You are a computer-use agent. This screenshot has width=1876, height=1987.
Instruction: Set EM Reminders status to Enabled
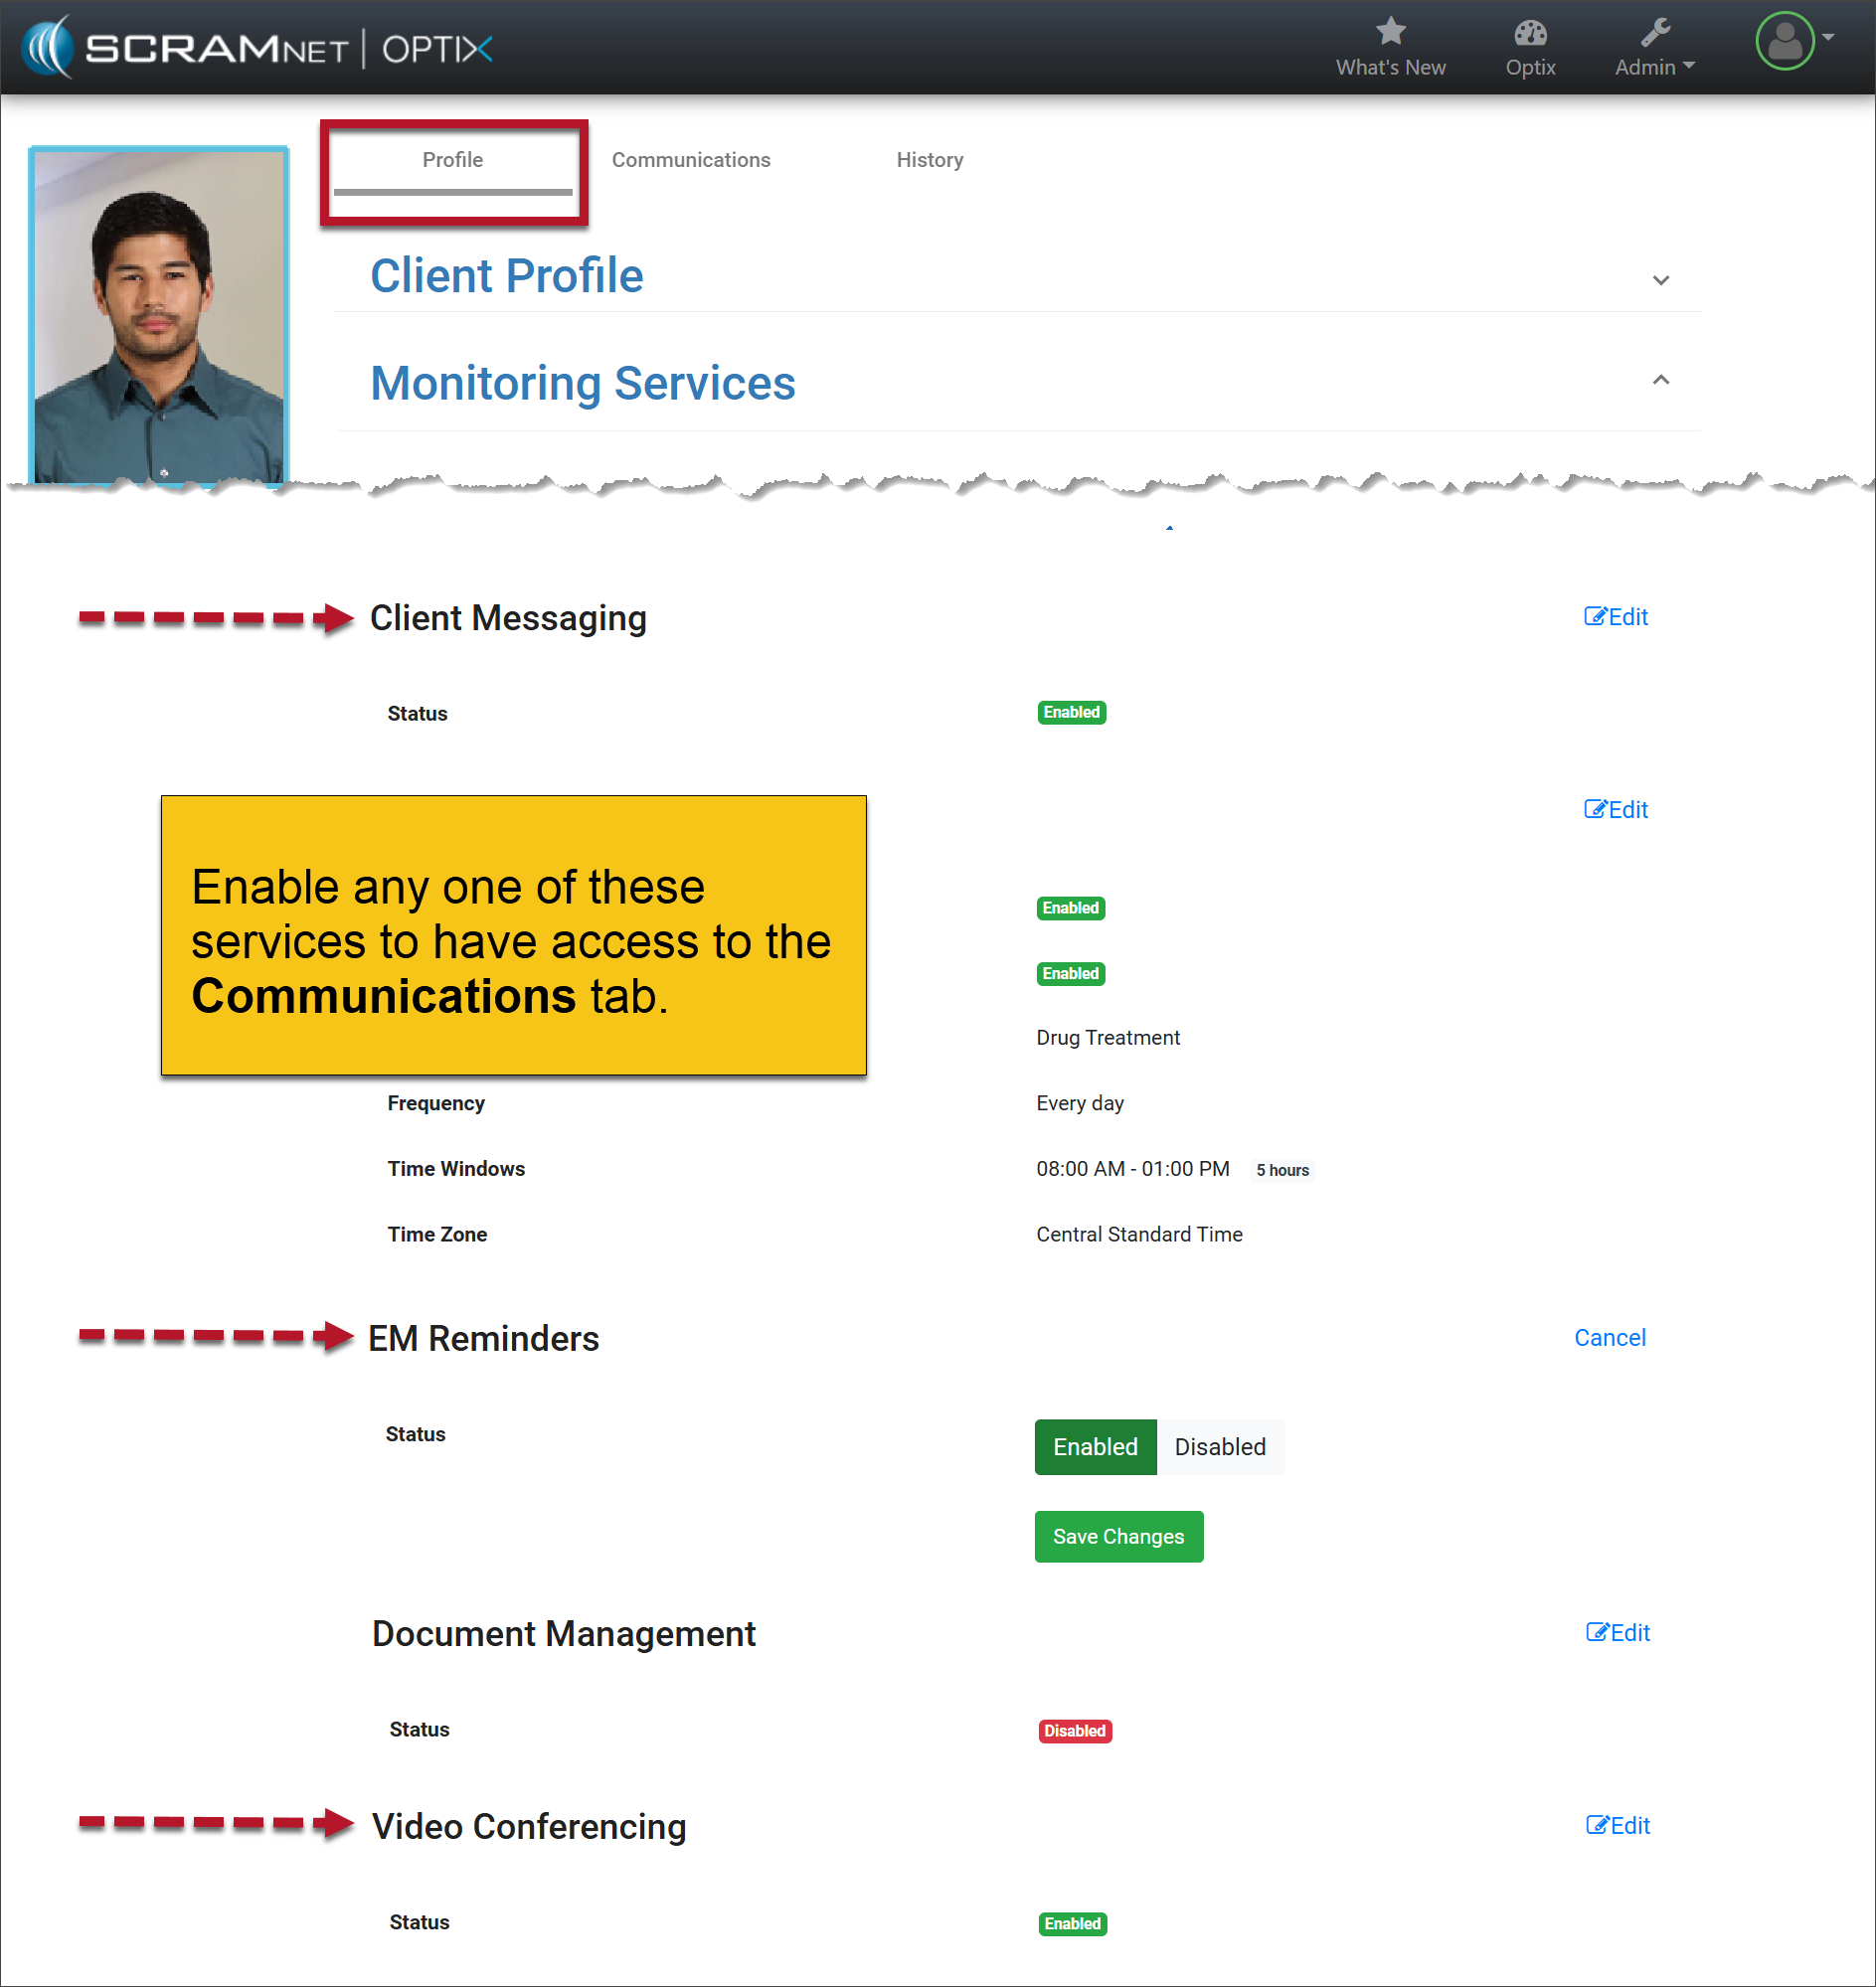point(1095,1447)
